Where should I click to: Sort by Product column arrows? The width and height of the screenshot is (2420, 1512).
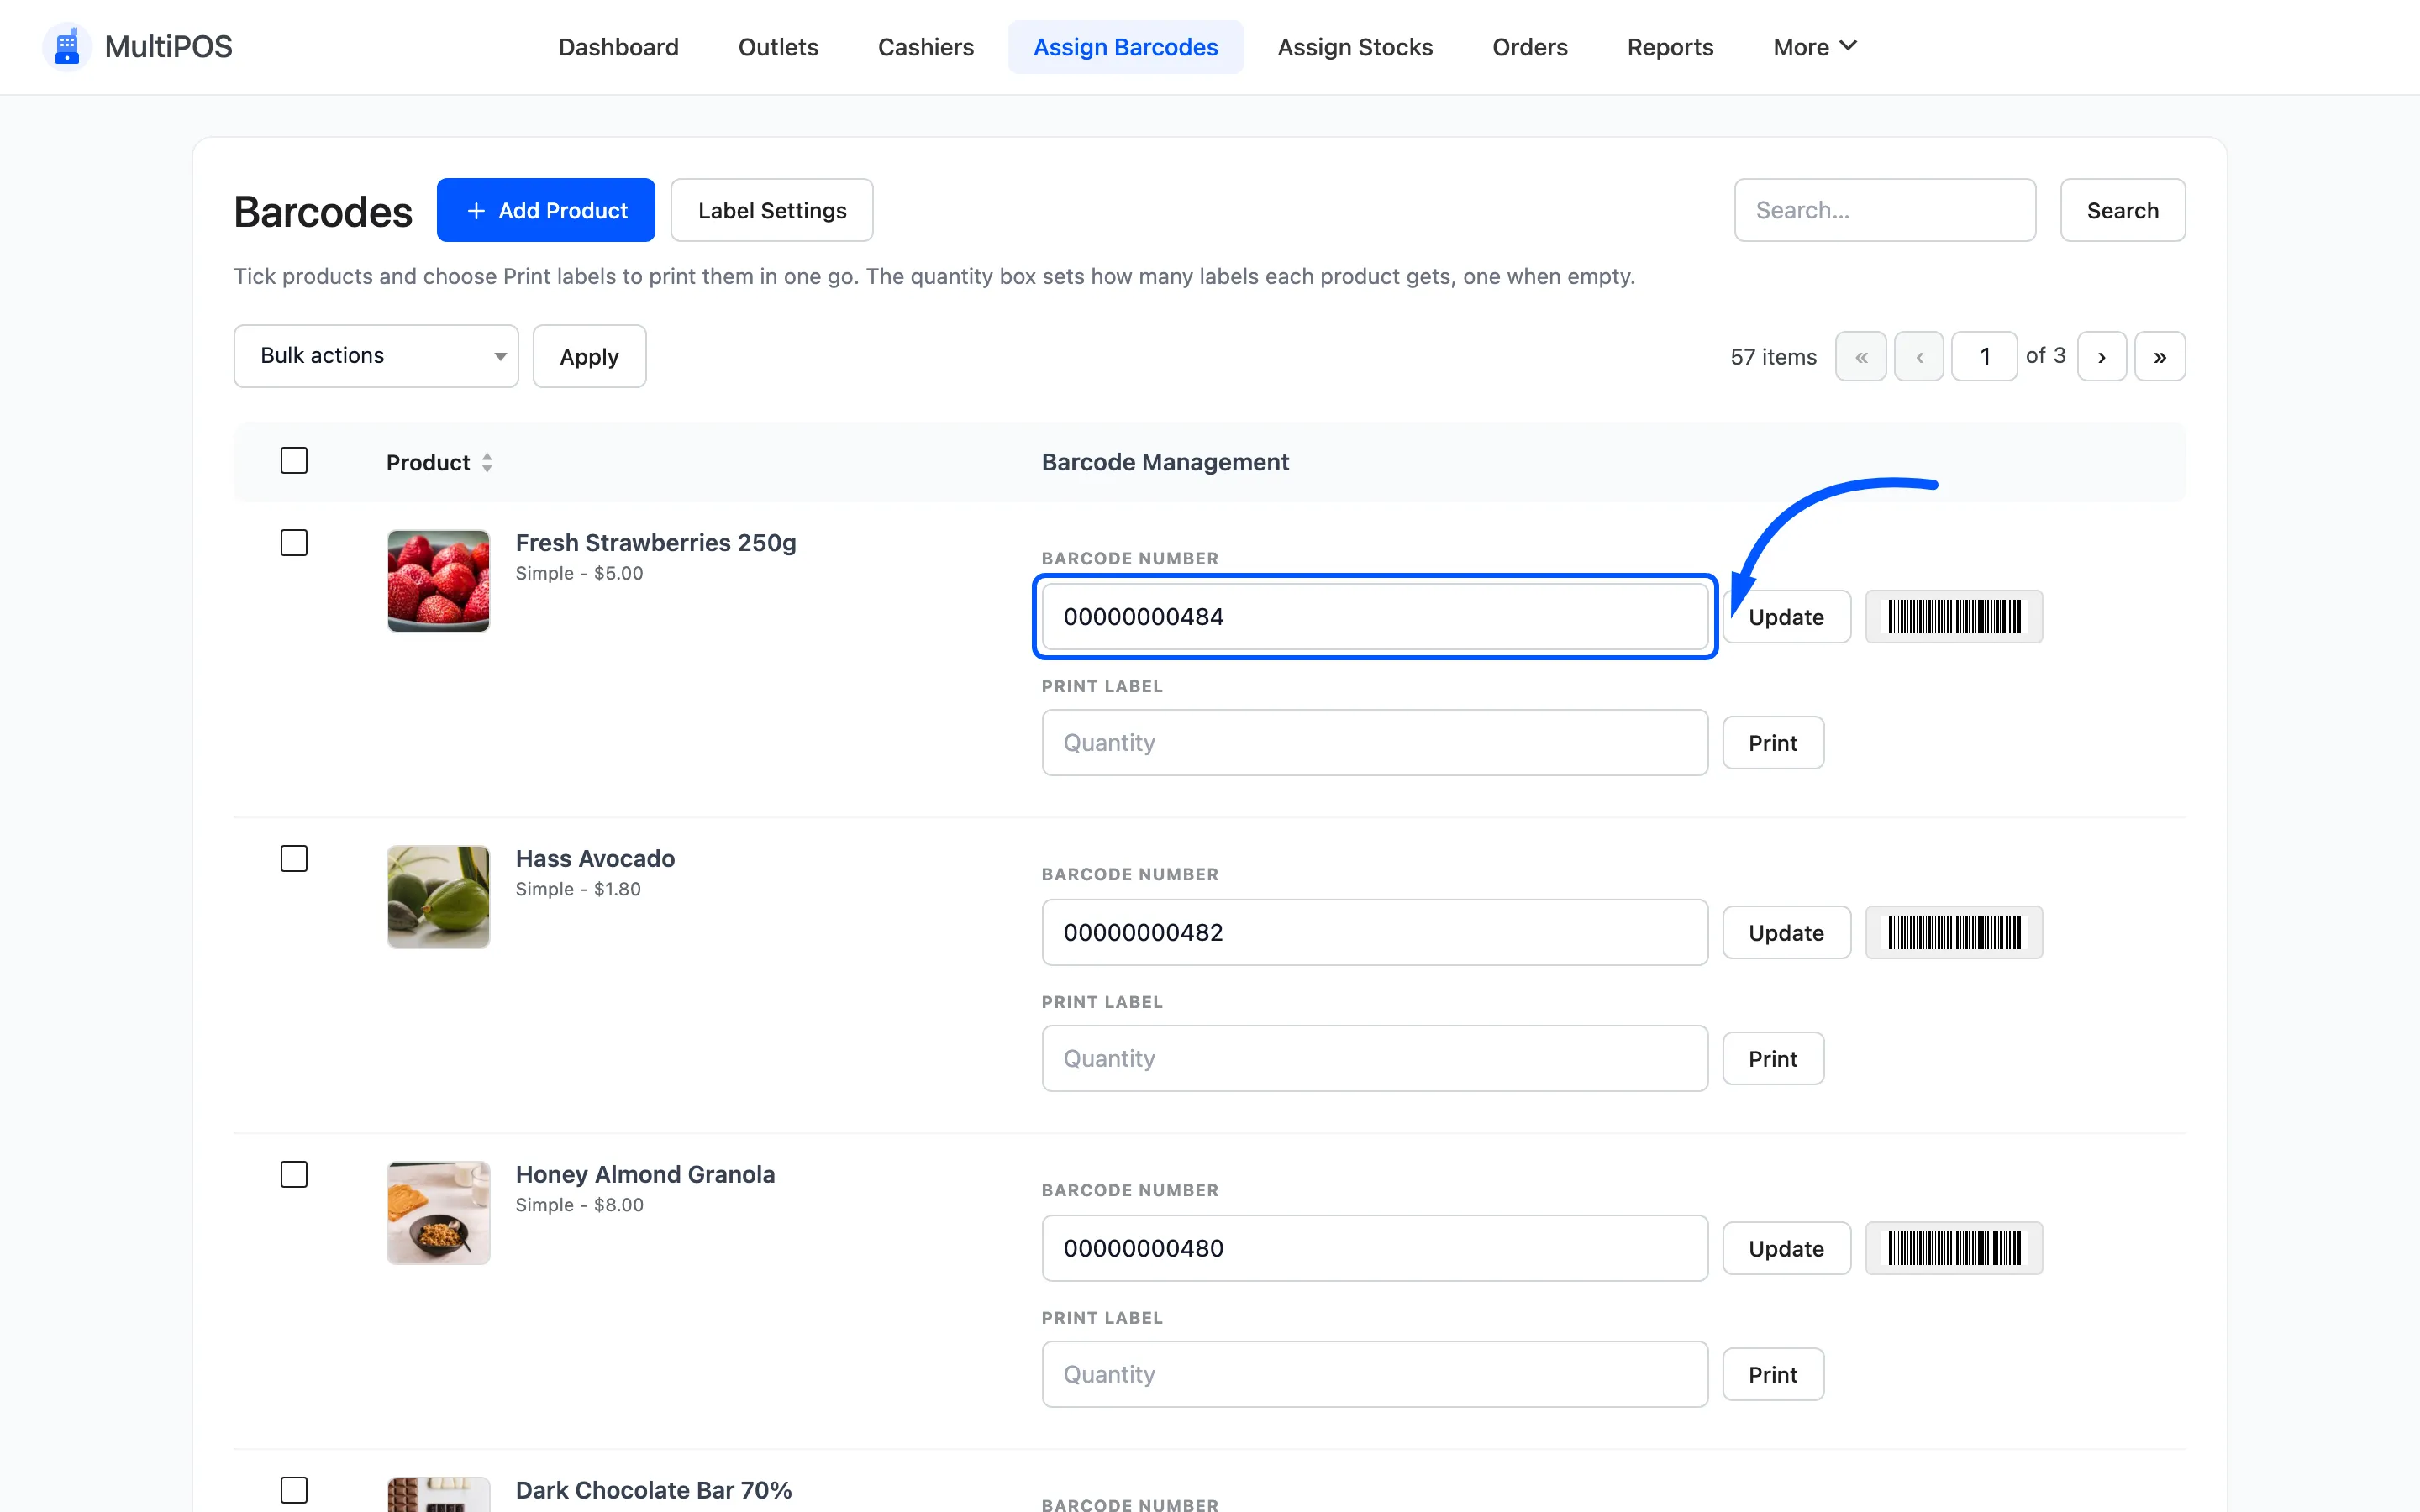[487, 463]
